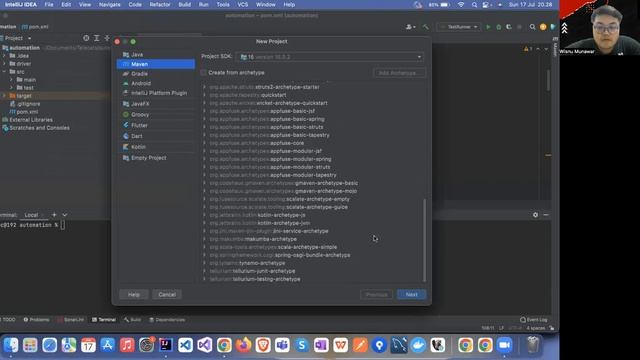Expand src folder in project tree
The width and height of the screenshot is (640, 360).
(x=4, y=72)
